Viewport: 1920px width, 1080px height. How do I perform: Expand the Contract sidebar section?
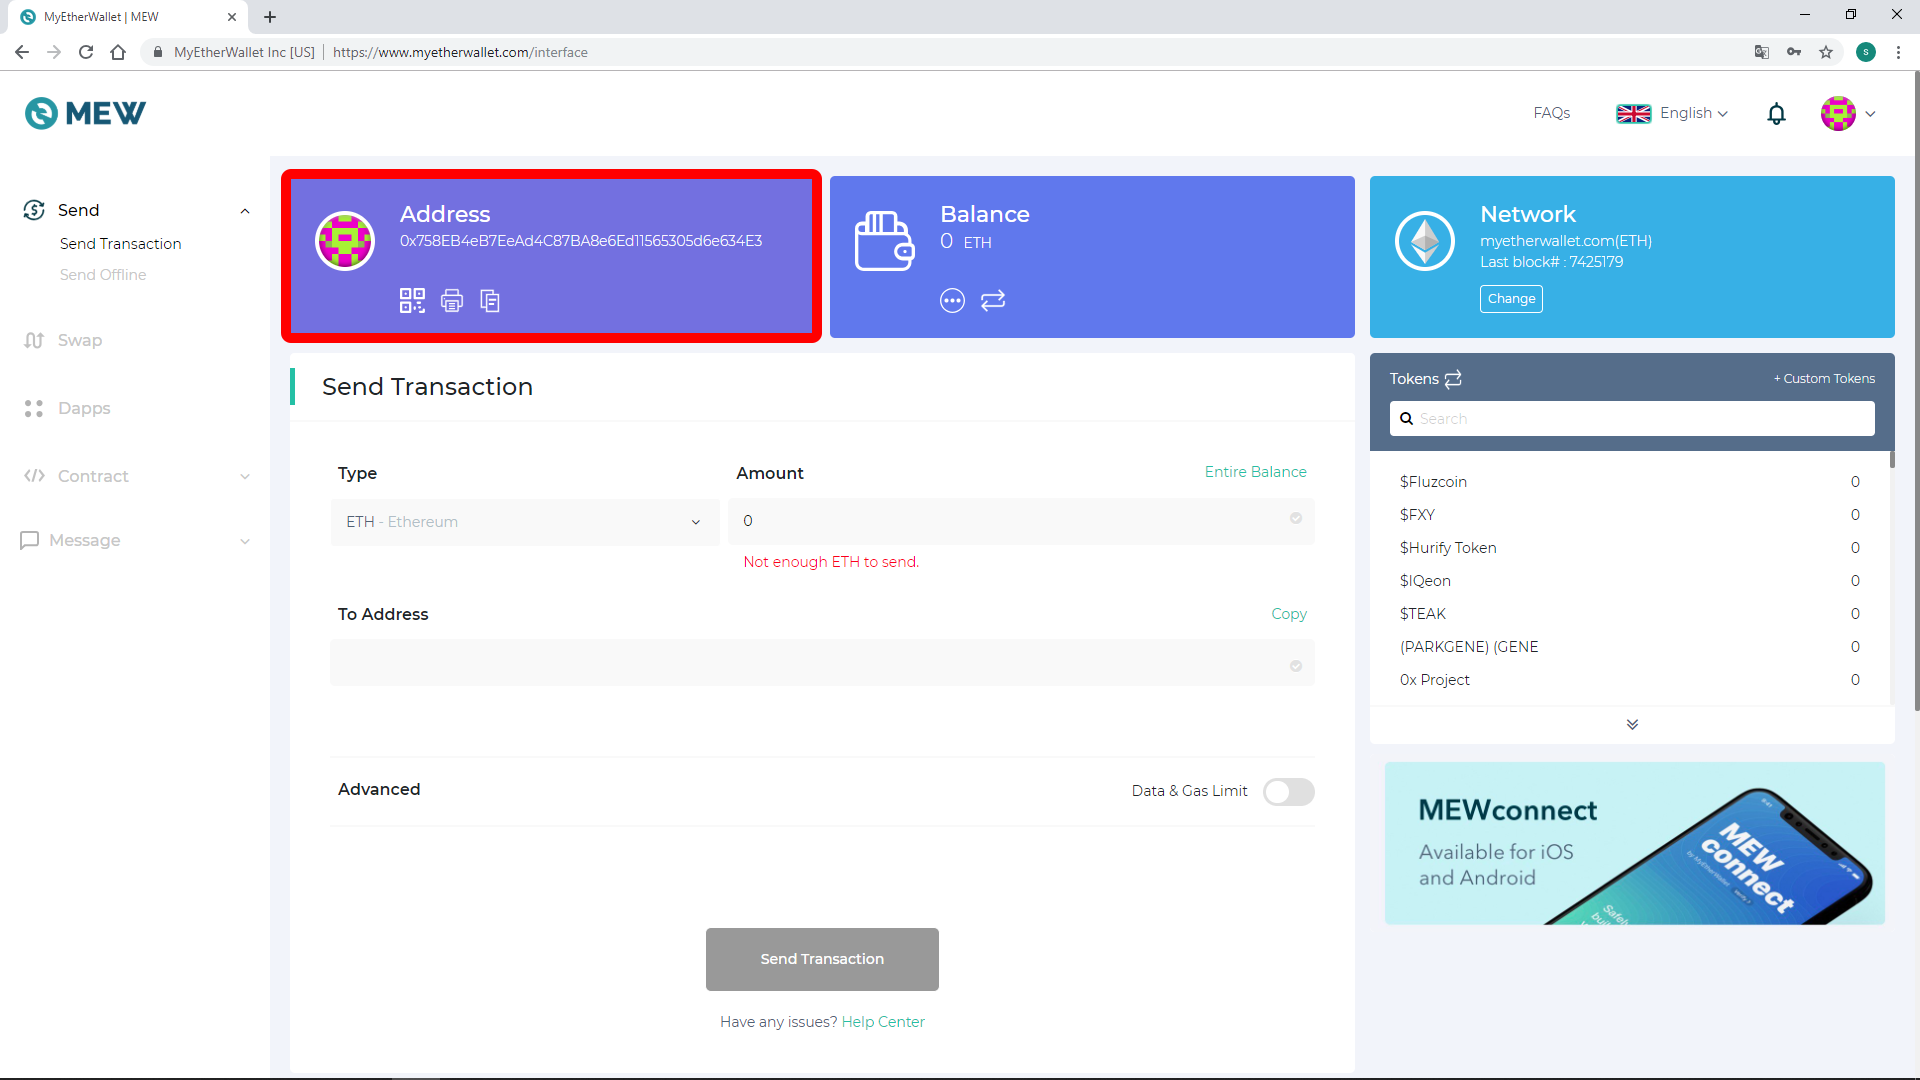245,477
